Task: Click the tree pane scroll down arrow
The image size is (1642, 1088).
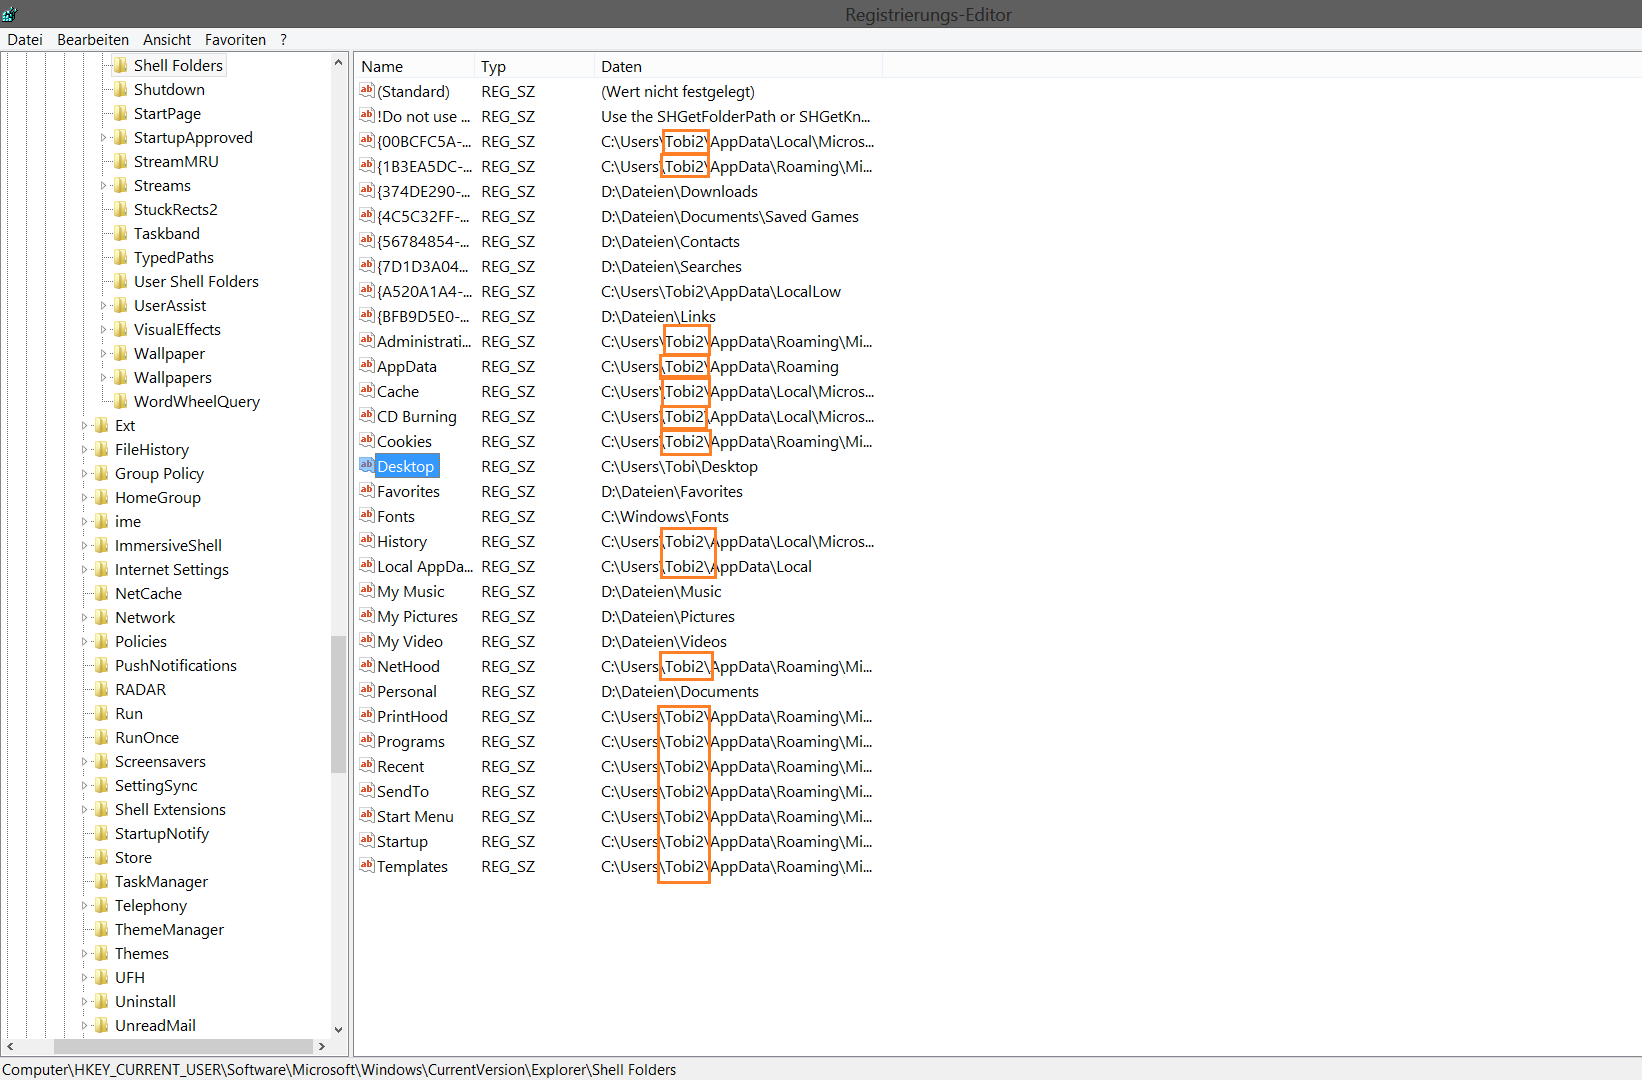Action: tap(338, 1029)
